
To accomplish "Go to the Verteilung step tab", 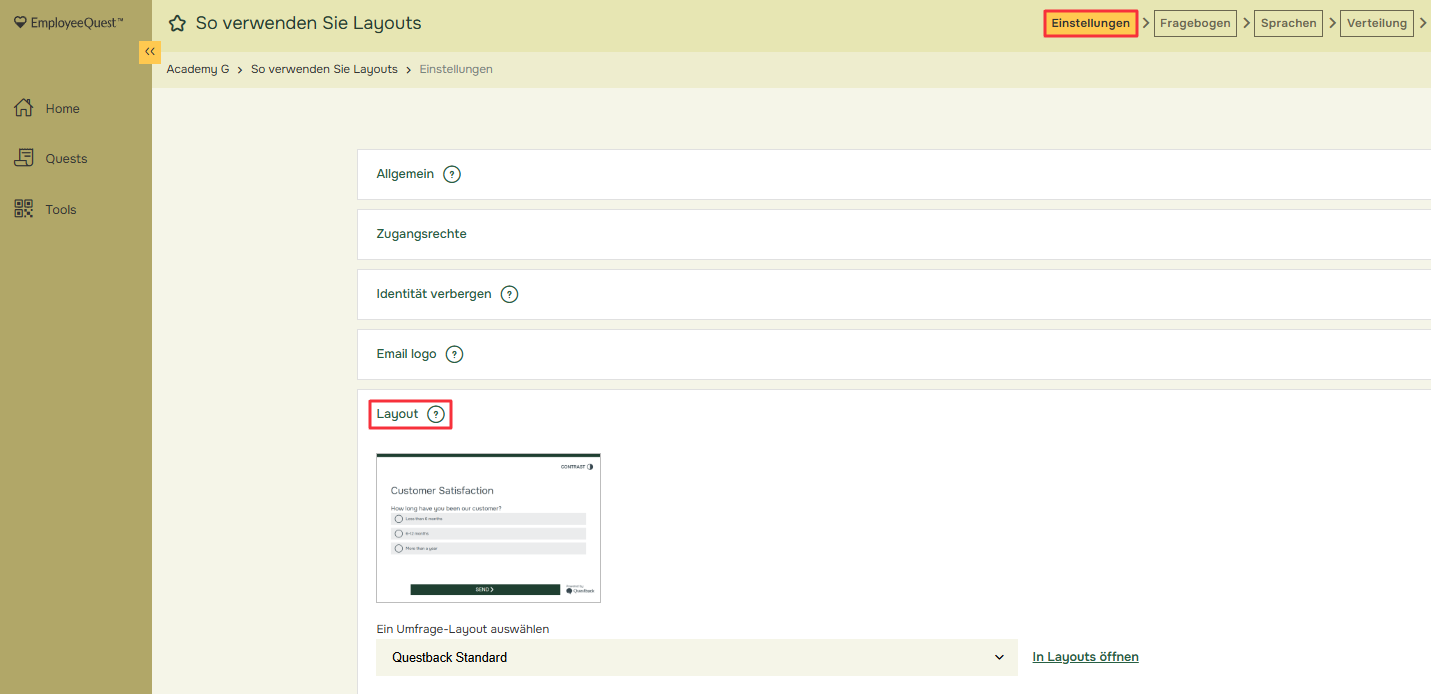I will click(x=1376, y=23).
